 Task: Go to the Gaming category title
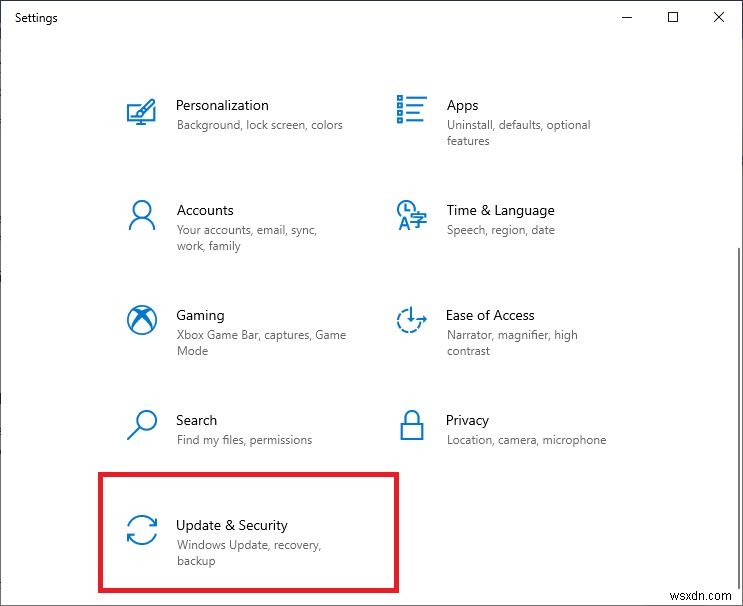pyautogui.click(x=200, y=315)
